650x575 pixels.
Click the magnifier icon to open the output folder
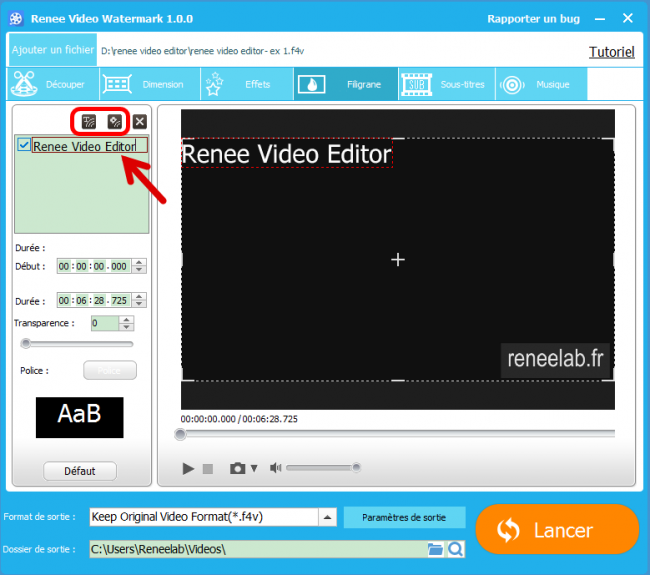pos(456,549)
